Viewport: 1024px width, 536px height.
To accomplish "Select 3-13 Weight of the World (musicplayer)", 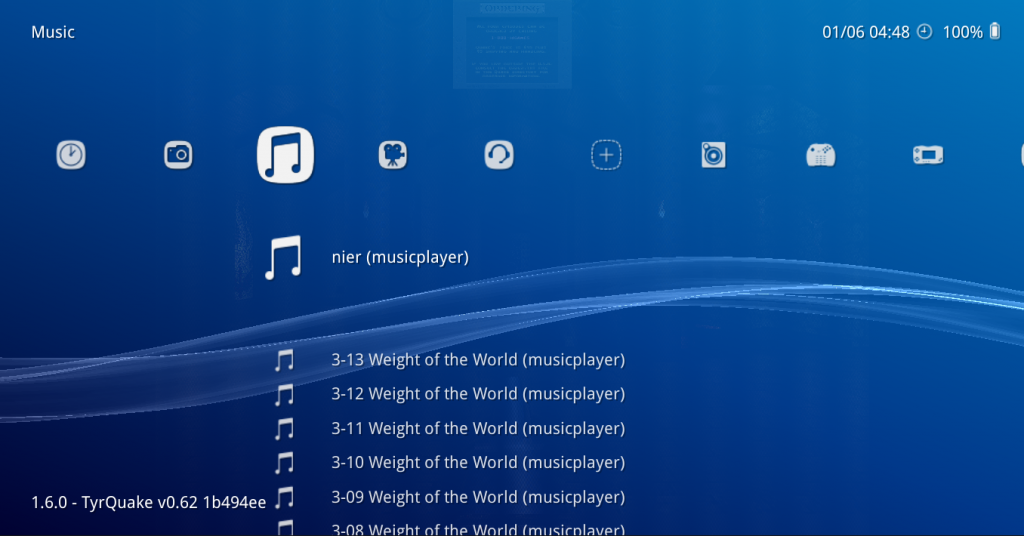I will 477,360.
